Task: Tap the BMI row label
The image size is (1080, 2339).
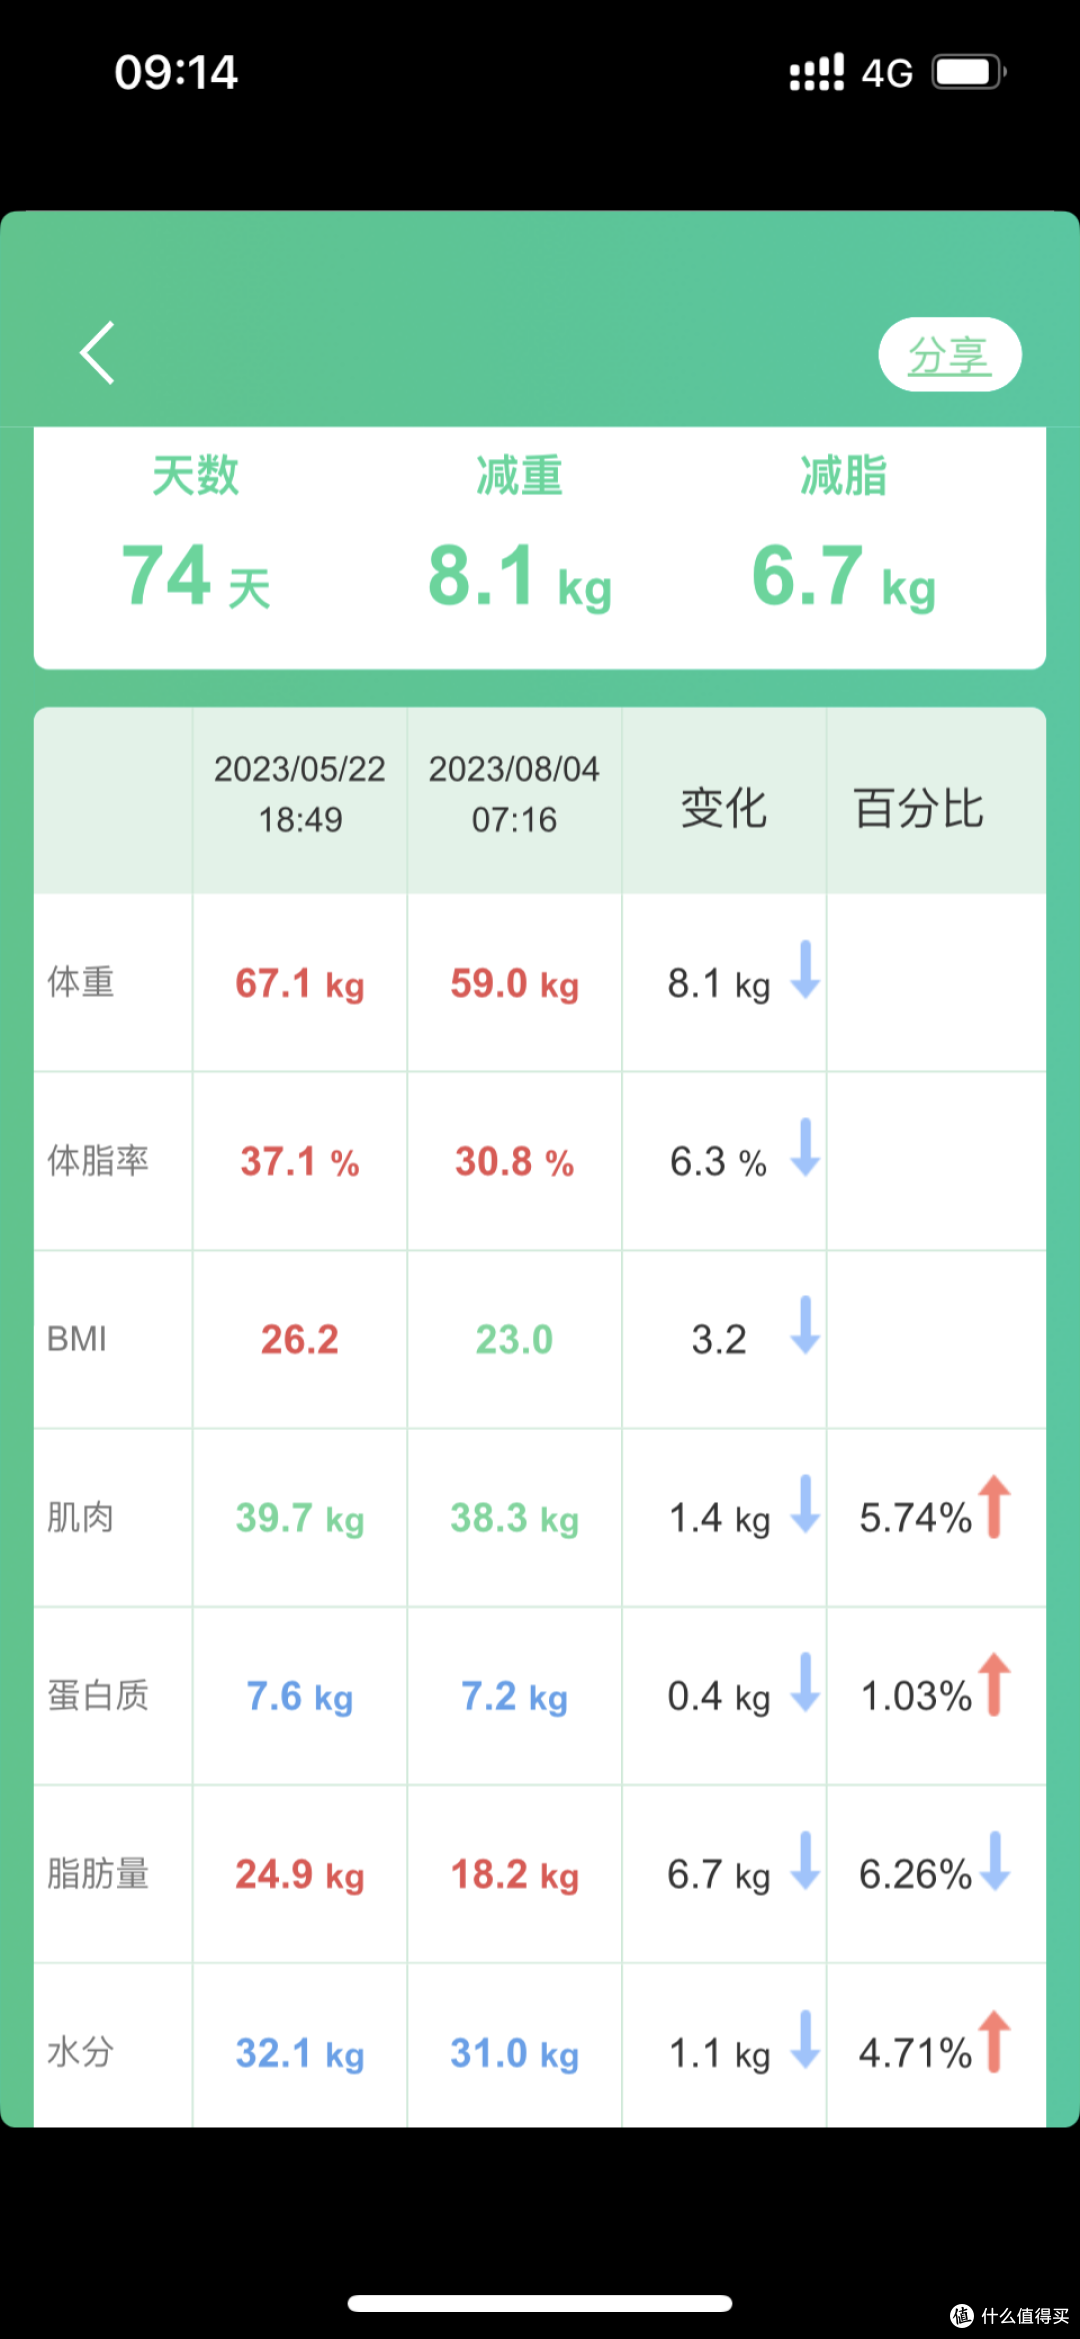Action: click(x=77, y=1339)
